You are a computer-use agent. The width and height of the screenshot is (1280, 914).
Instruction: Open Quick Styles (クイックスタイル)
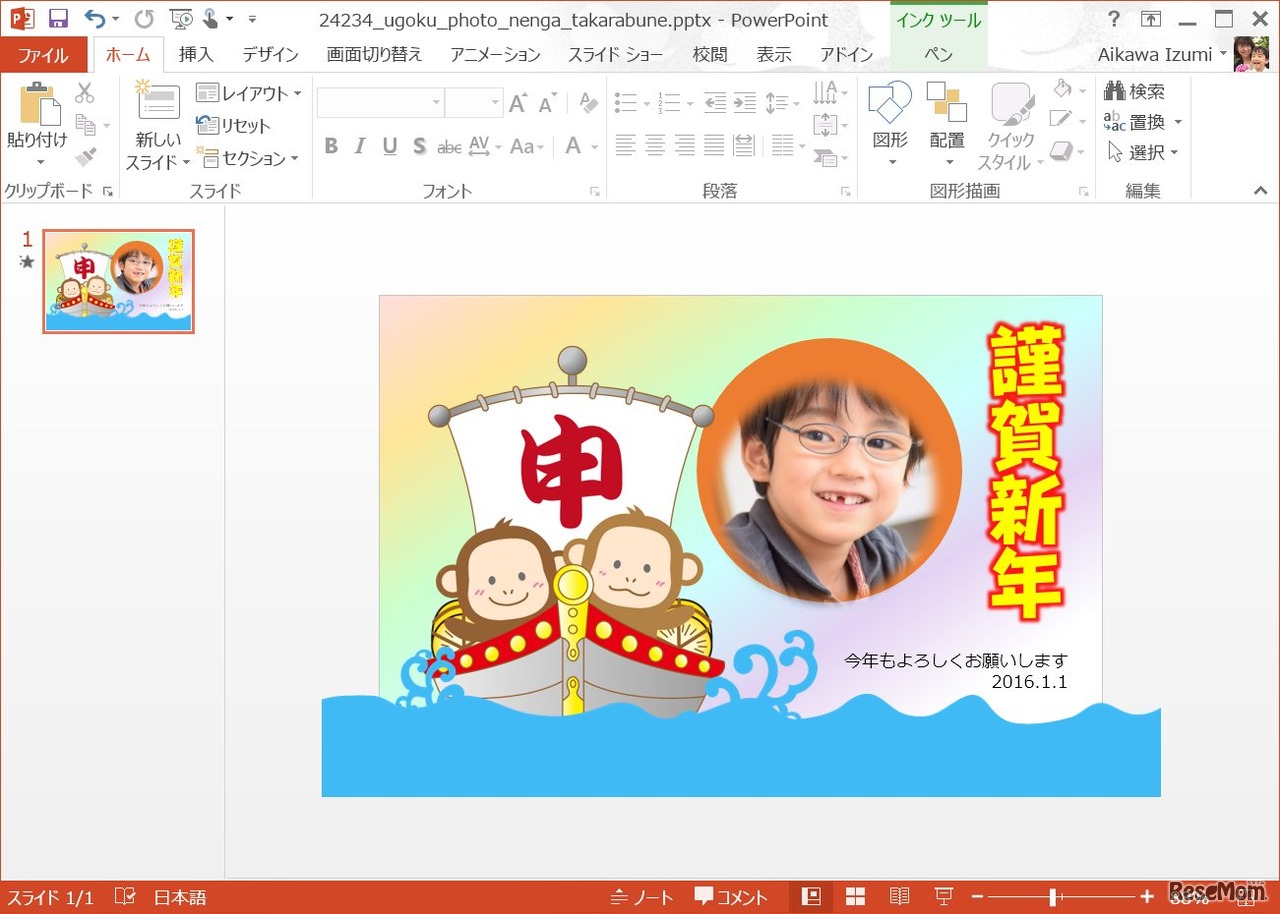[x=1010, y=121]
